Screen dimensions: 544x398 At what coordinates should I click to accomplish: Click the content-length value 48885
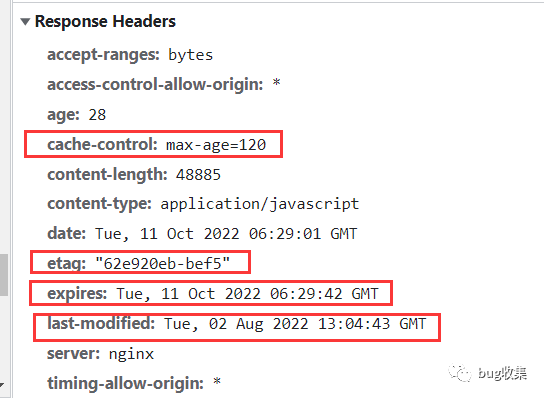click(198, 175)
